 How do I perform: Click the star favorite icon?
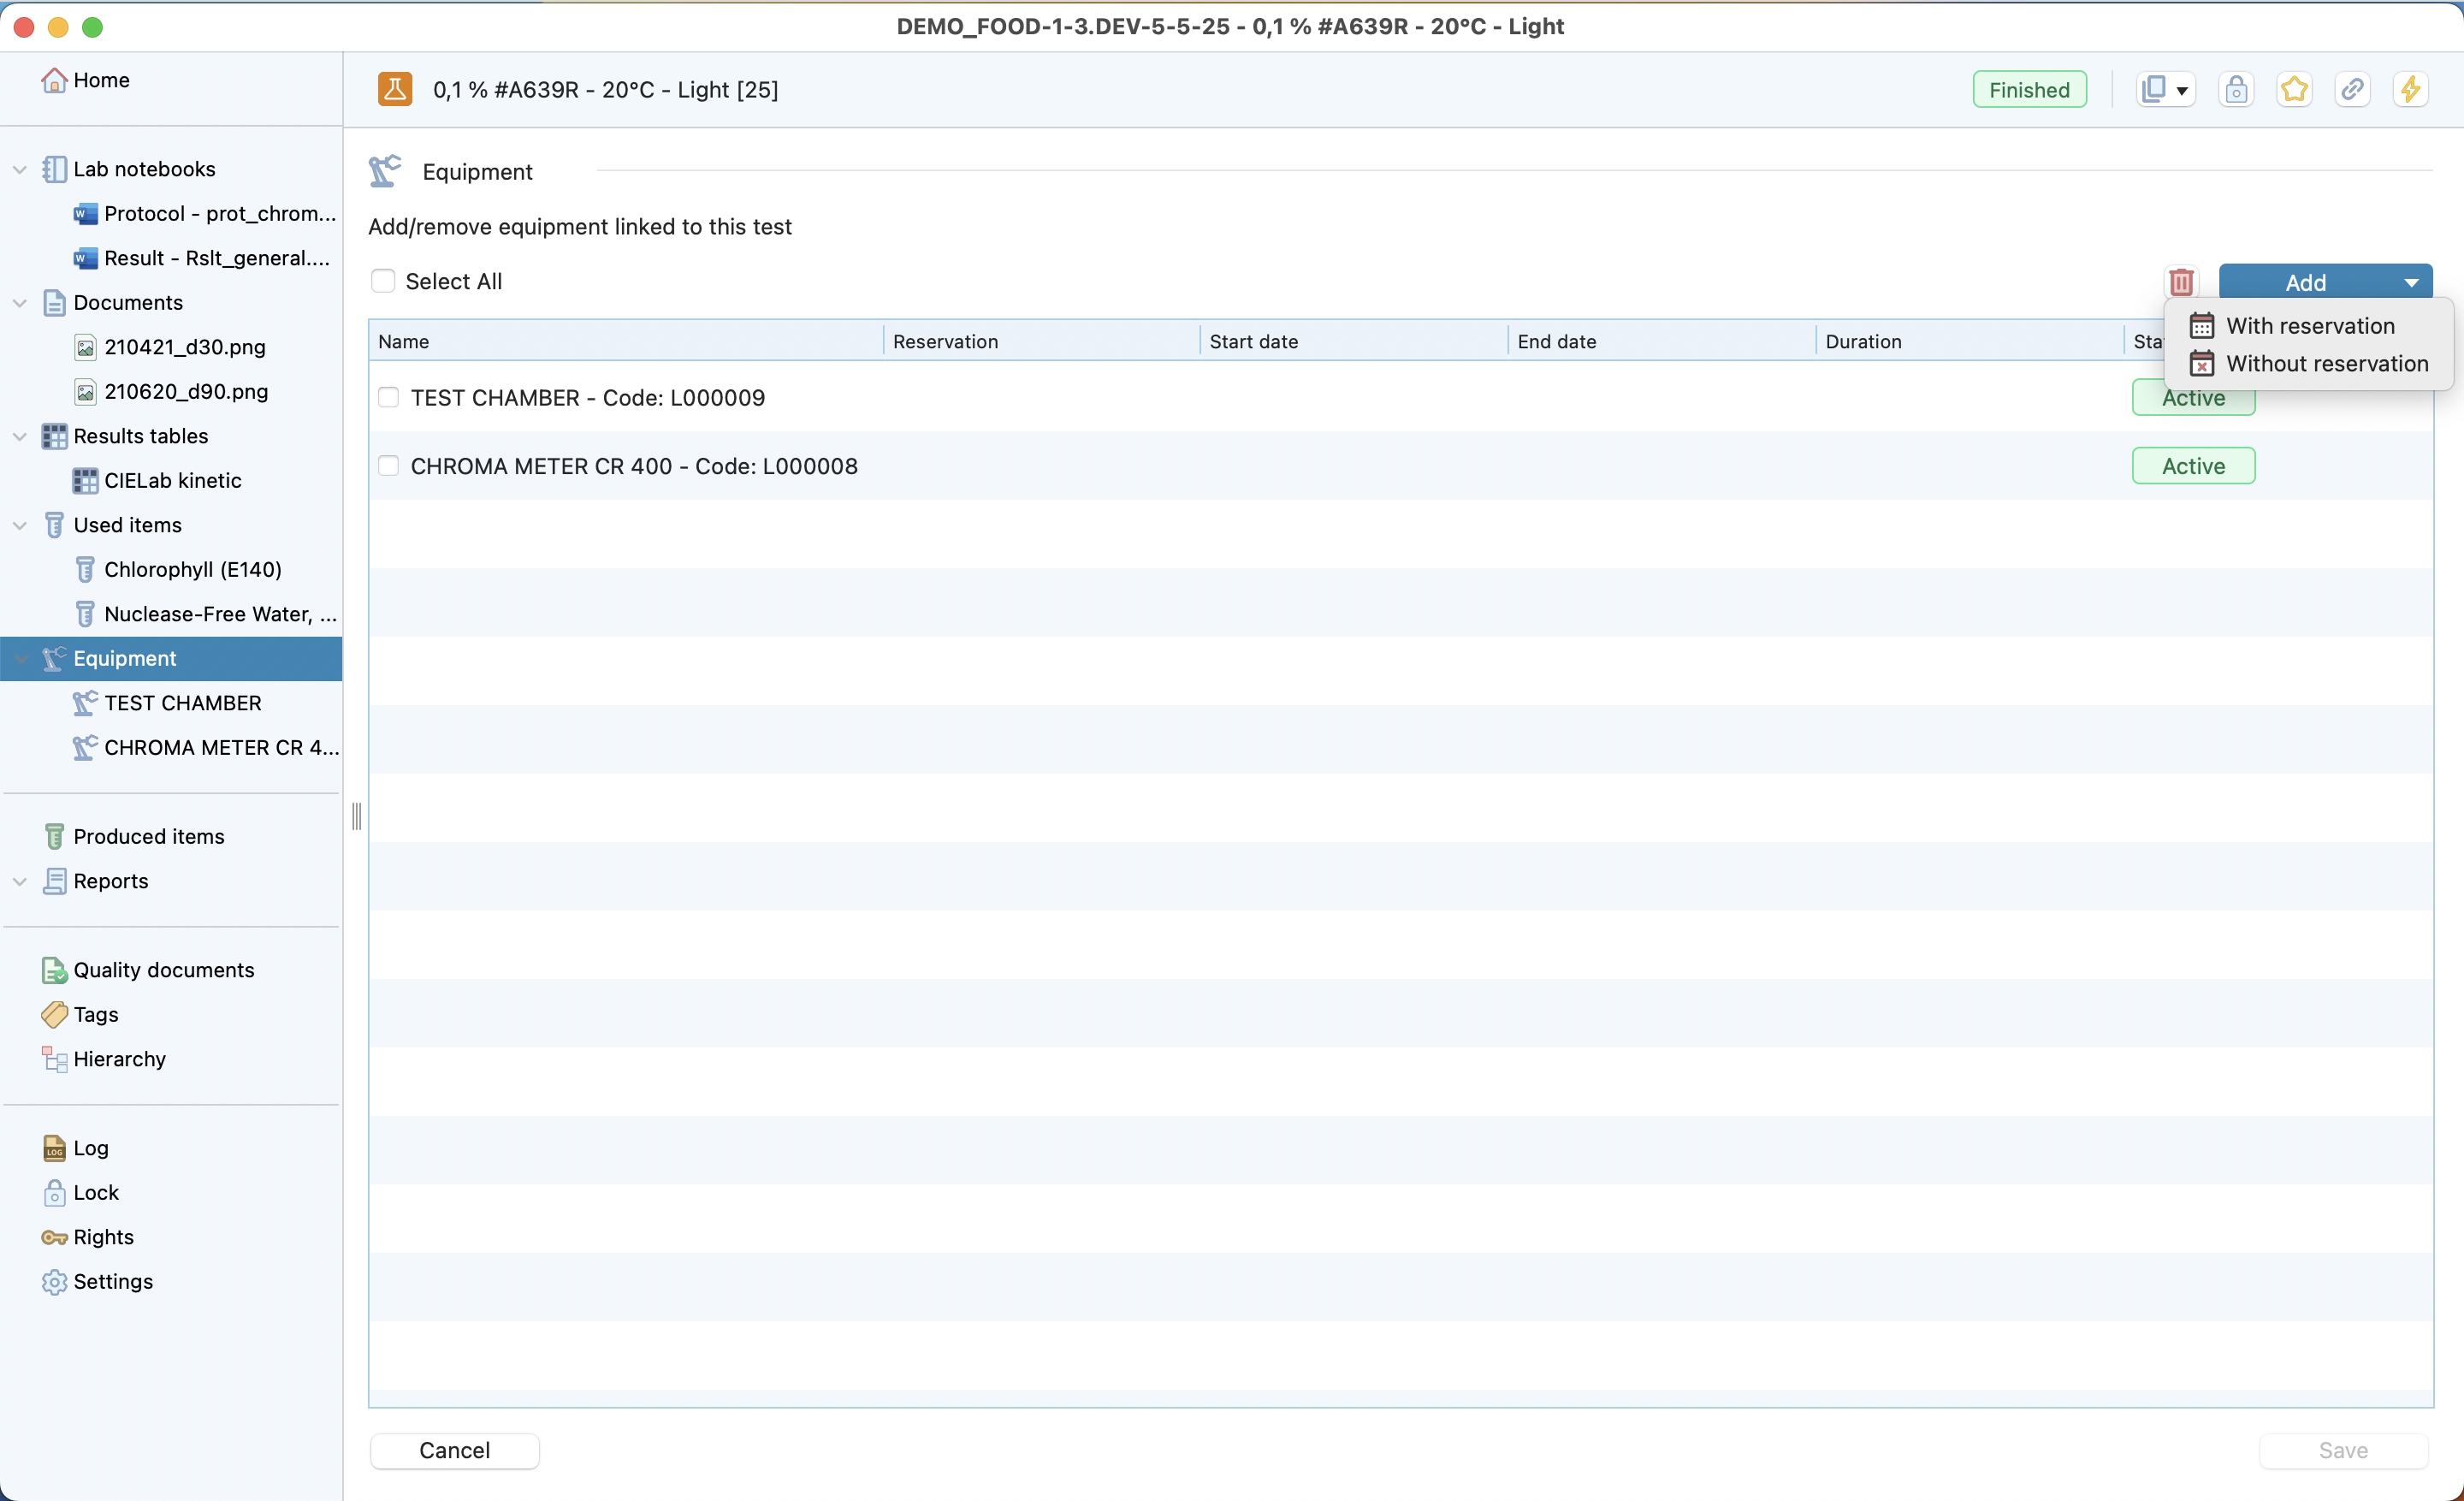point(2294,90)
